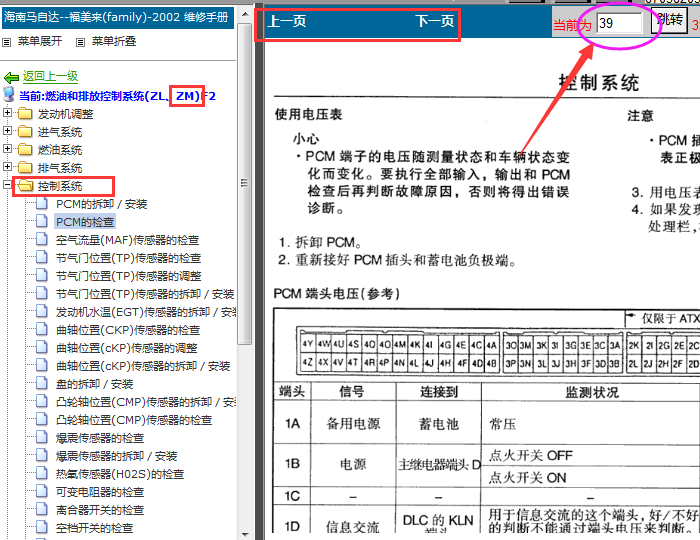Screen dimensions: 700x540
Task: Click the 跳转 jump button
Action: 669,21
